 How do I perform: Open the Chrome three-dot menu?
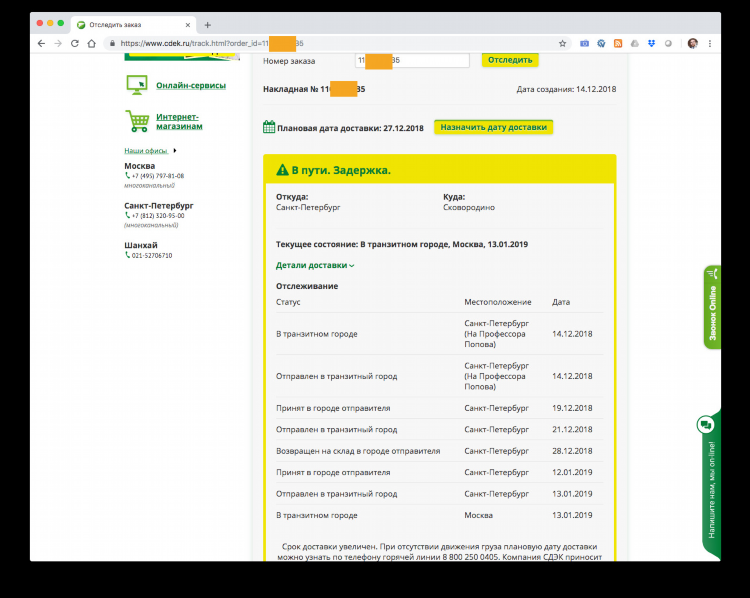click(710, 44)
